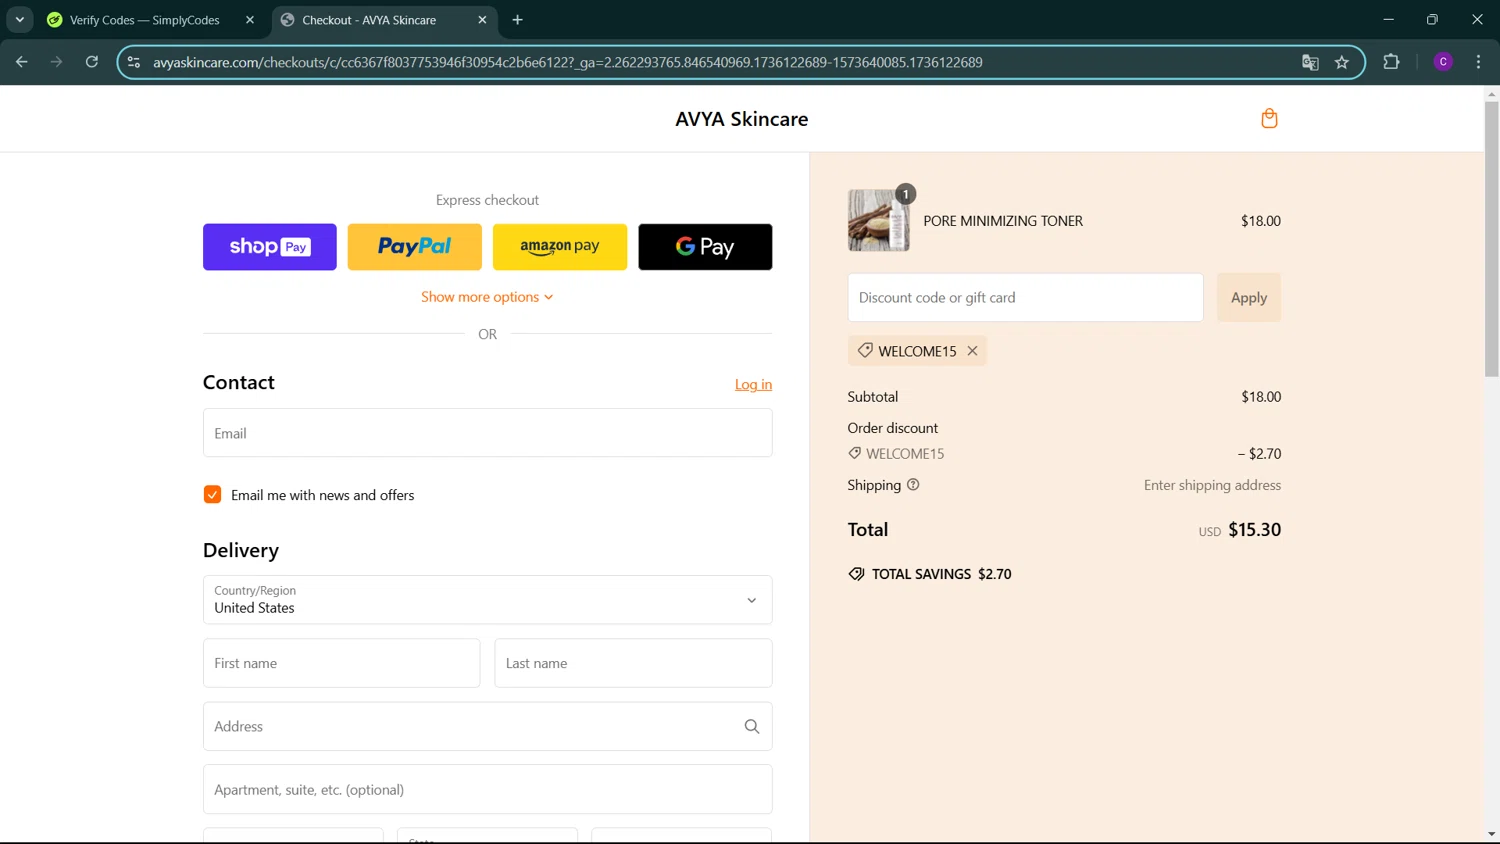Focus the First name field

pyautogui.click(x=341, y=663)
